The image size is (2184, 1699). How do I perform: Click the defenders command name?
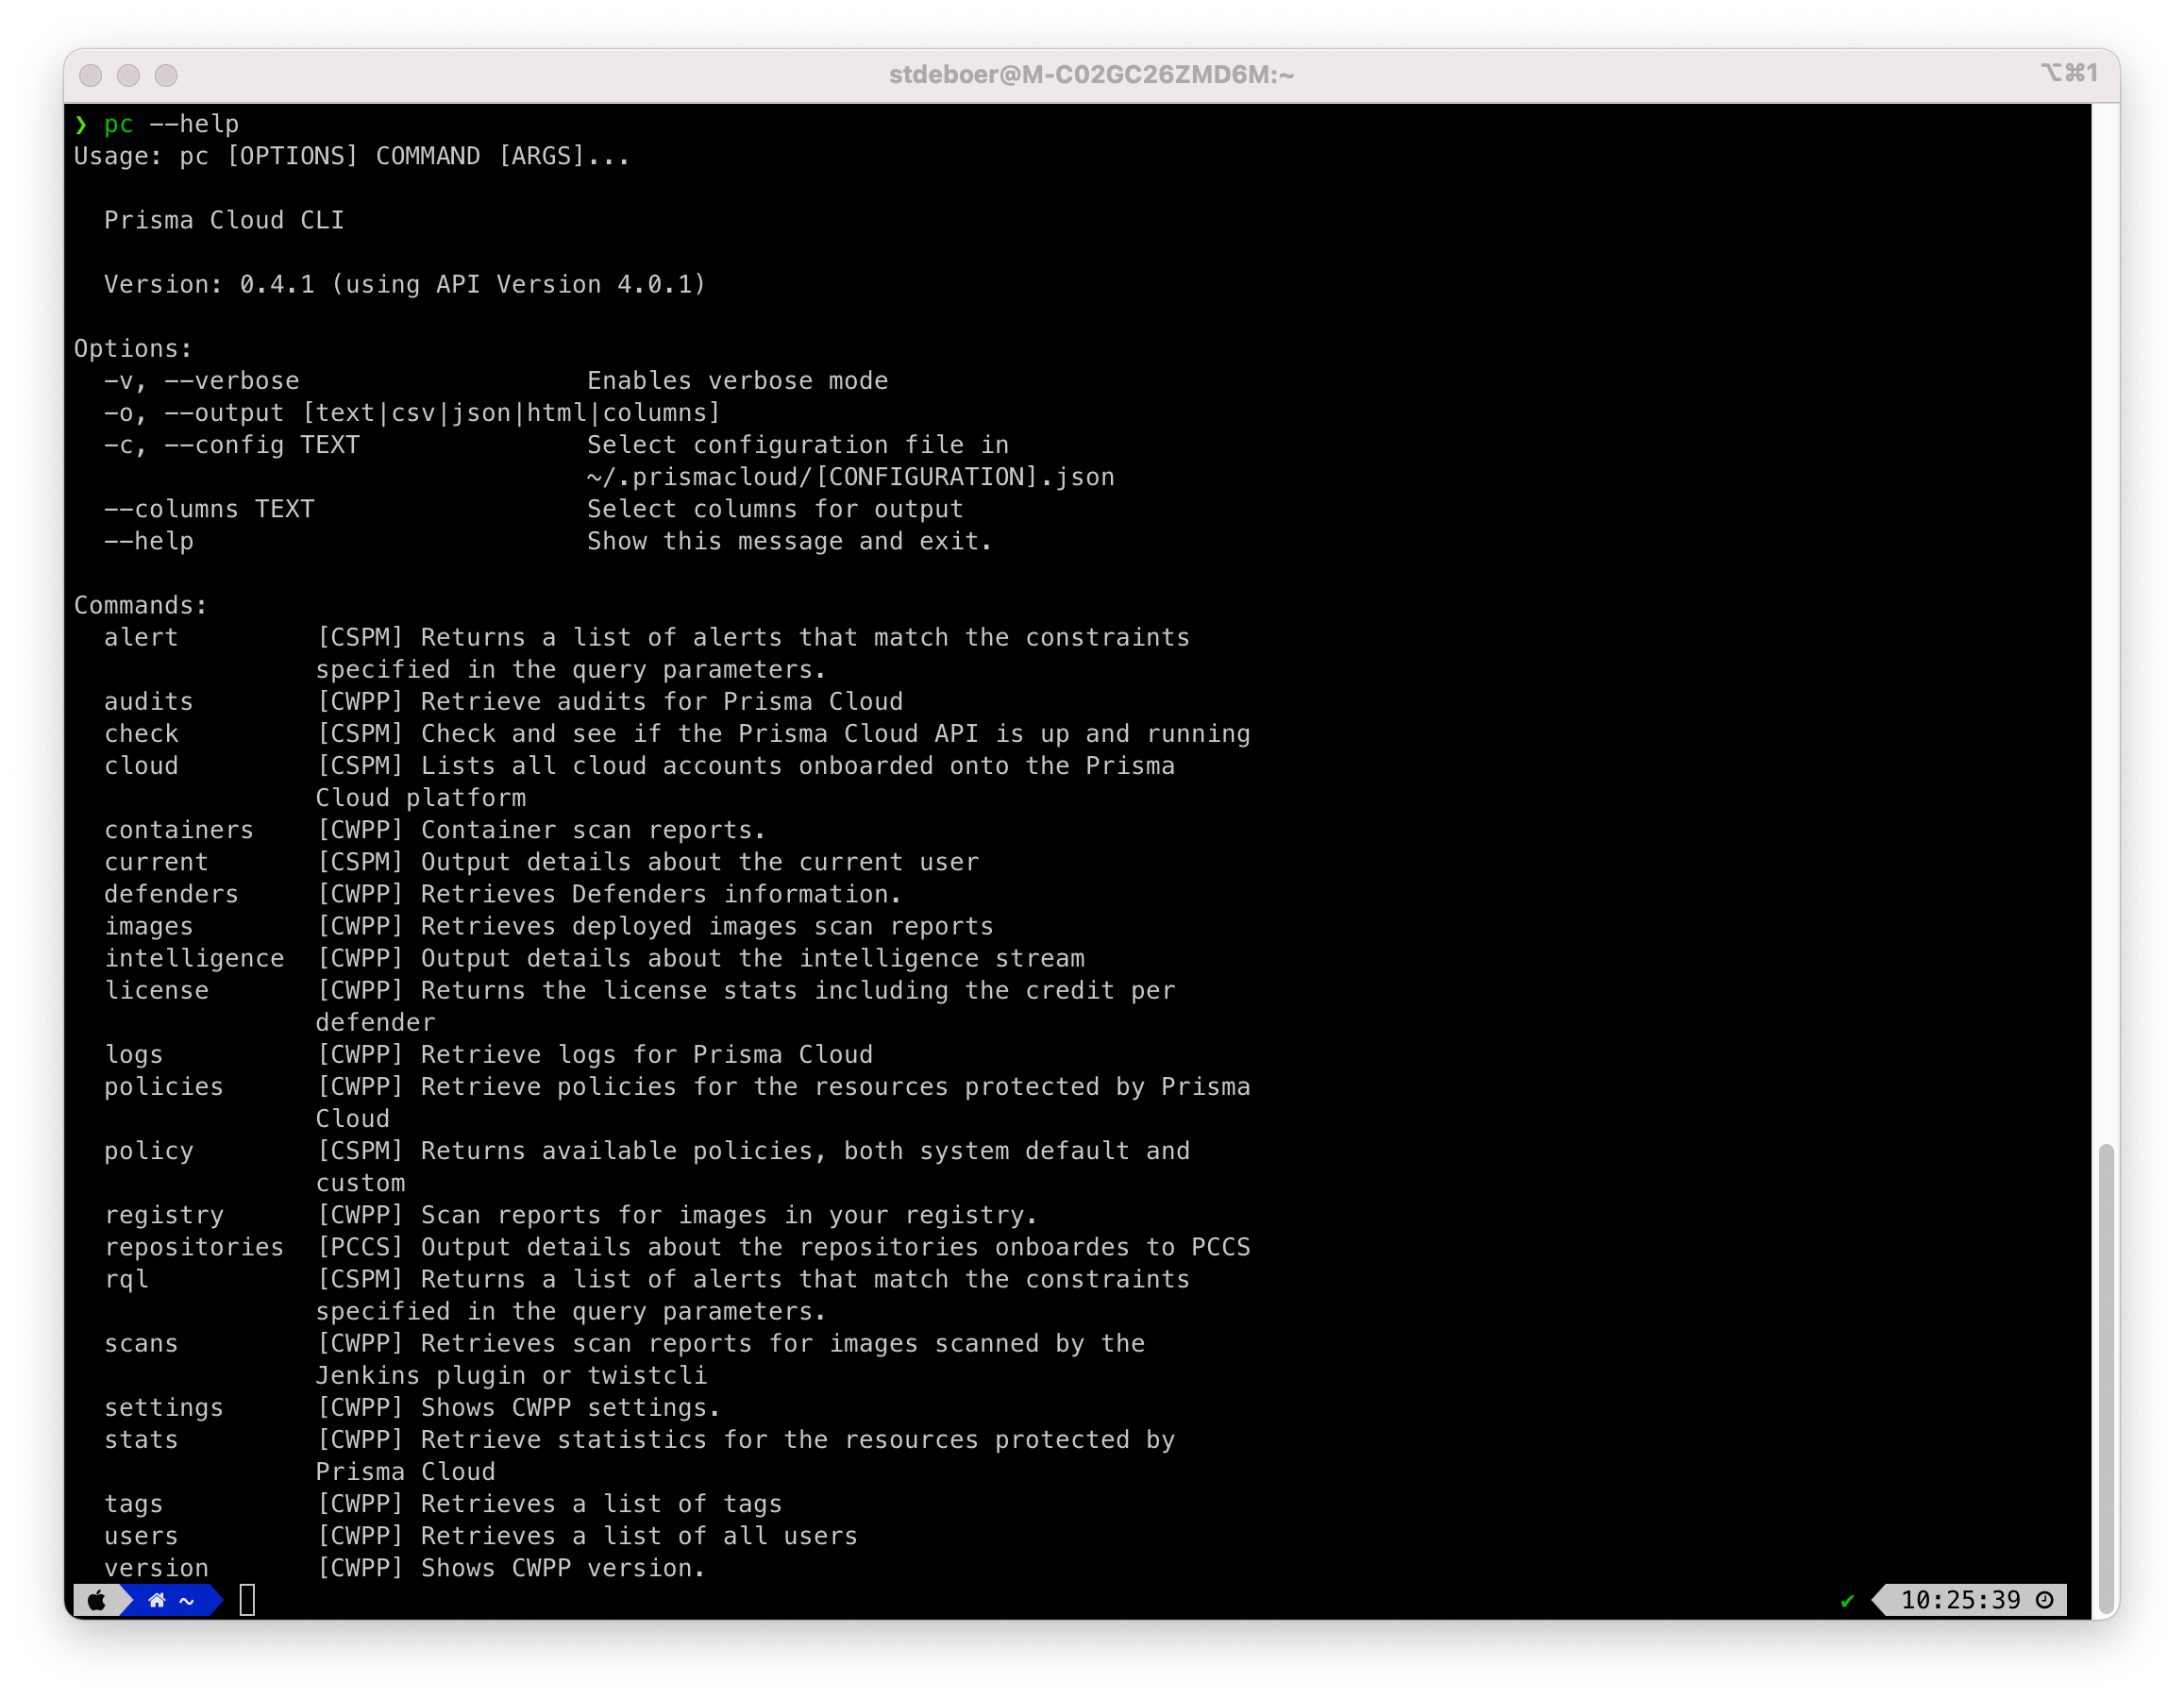coord(171,893)
